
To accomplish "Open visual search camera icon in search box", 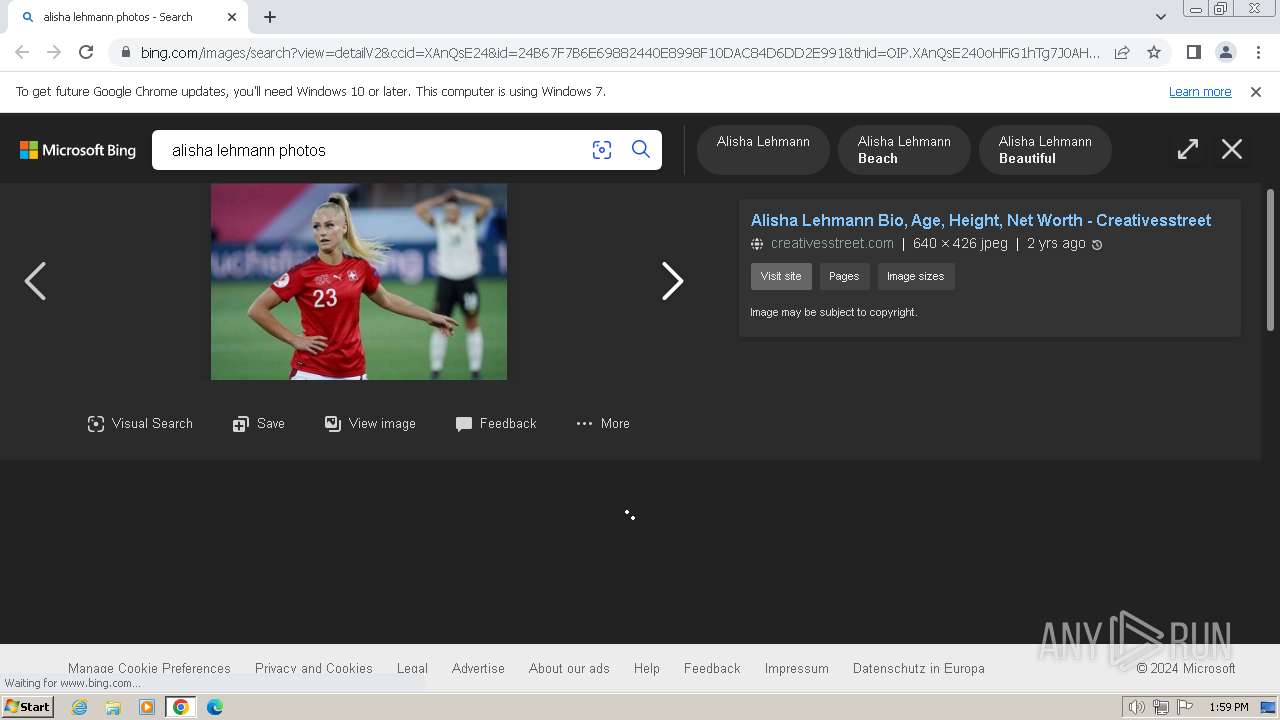I will (601, 150).
